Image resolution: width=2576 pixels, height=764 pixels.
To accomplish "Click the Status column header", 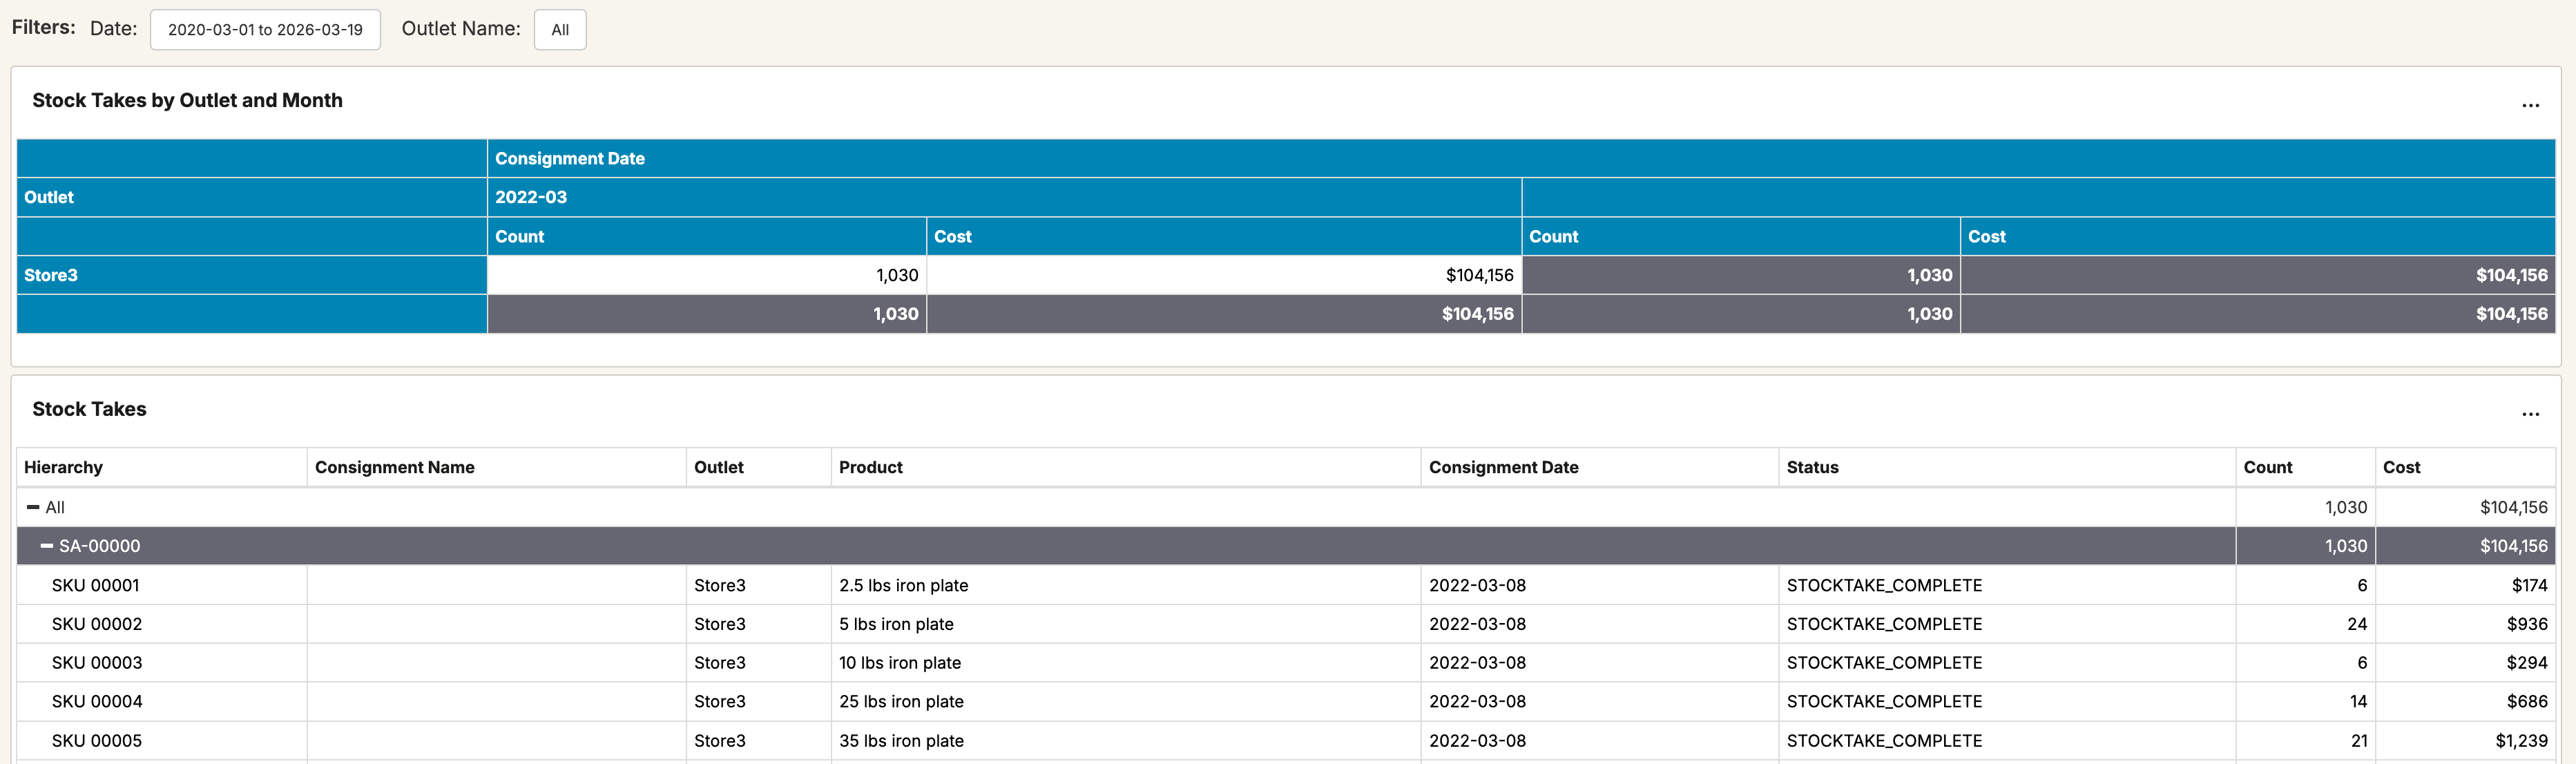I will point(1812,467).
